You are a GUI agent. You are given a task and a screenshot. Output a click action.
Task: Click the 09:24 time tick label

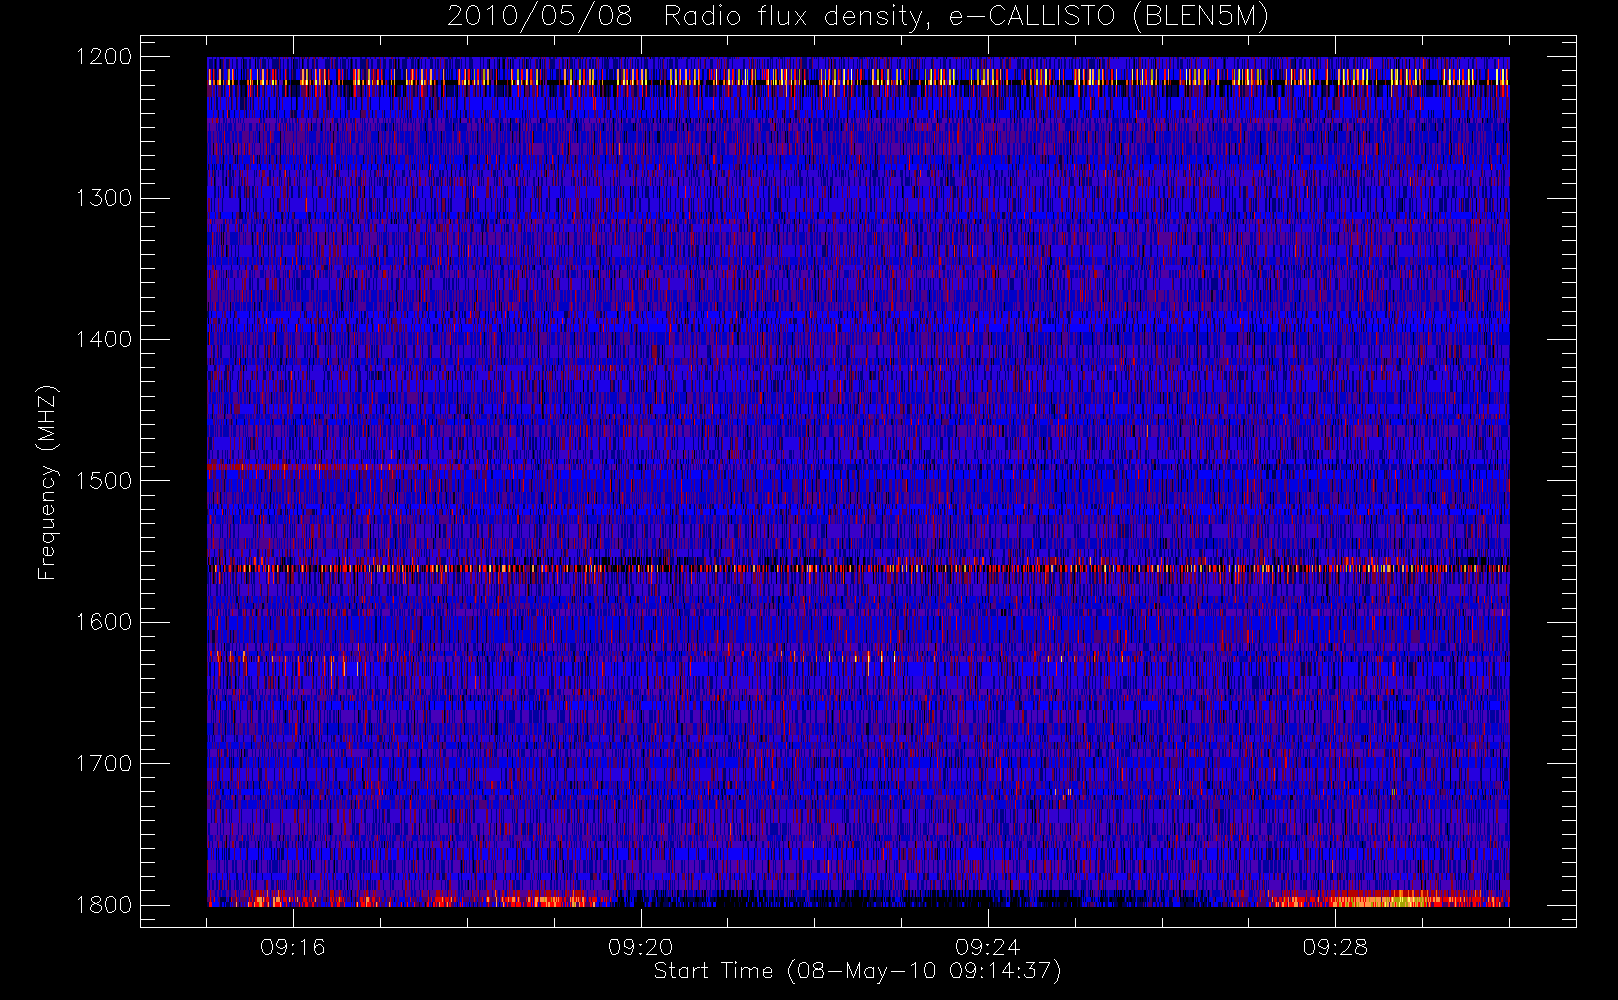(988, 947)
